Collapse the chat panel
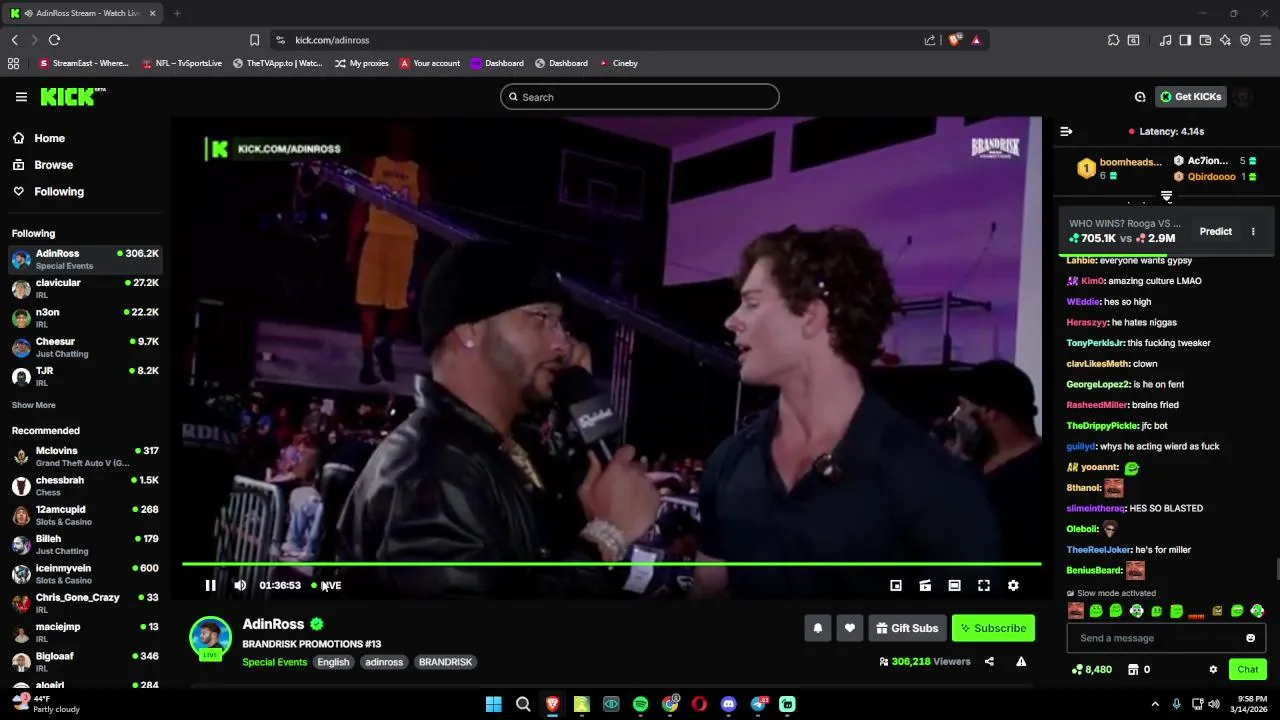Image resolution: width=1280 pixels, height=720 pixels. click(x=1066, y=131)
